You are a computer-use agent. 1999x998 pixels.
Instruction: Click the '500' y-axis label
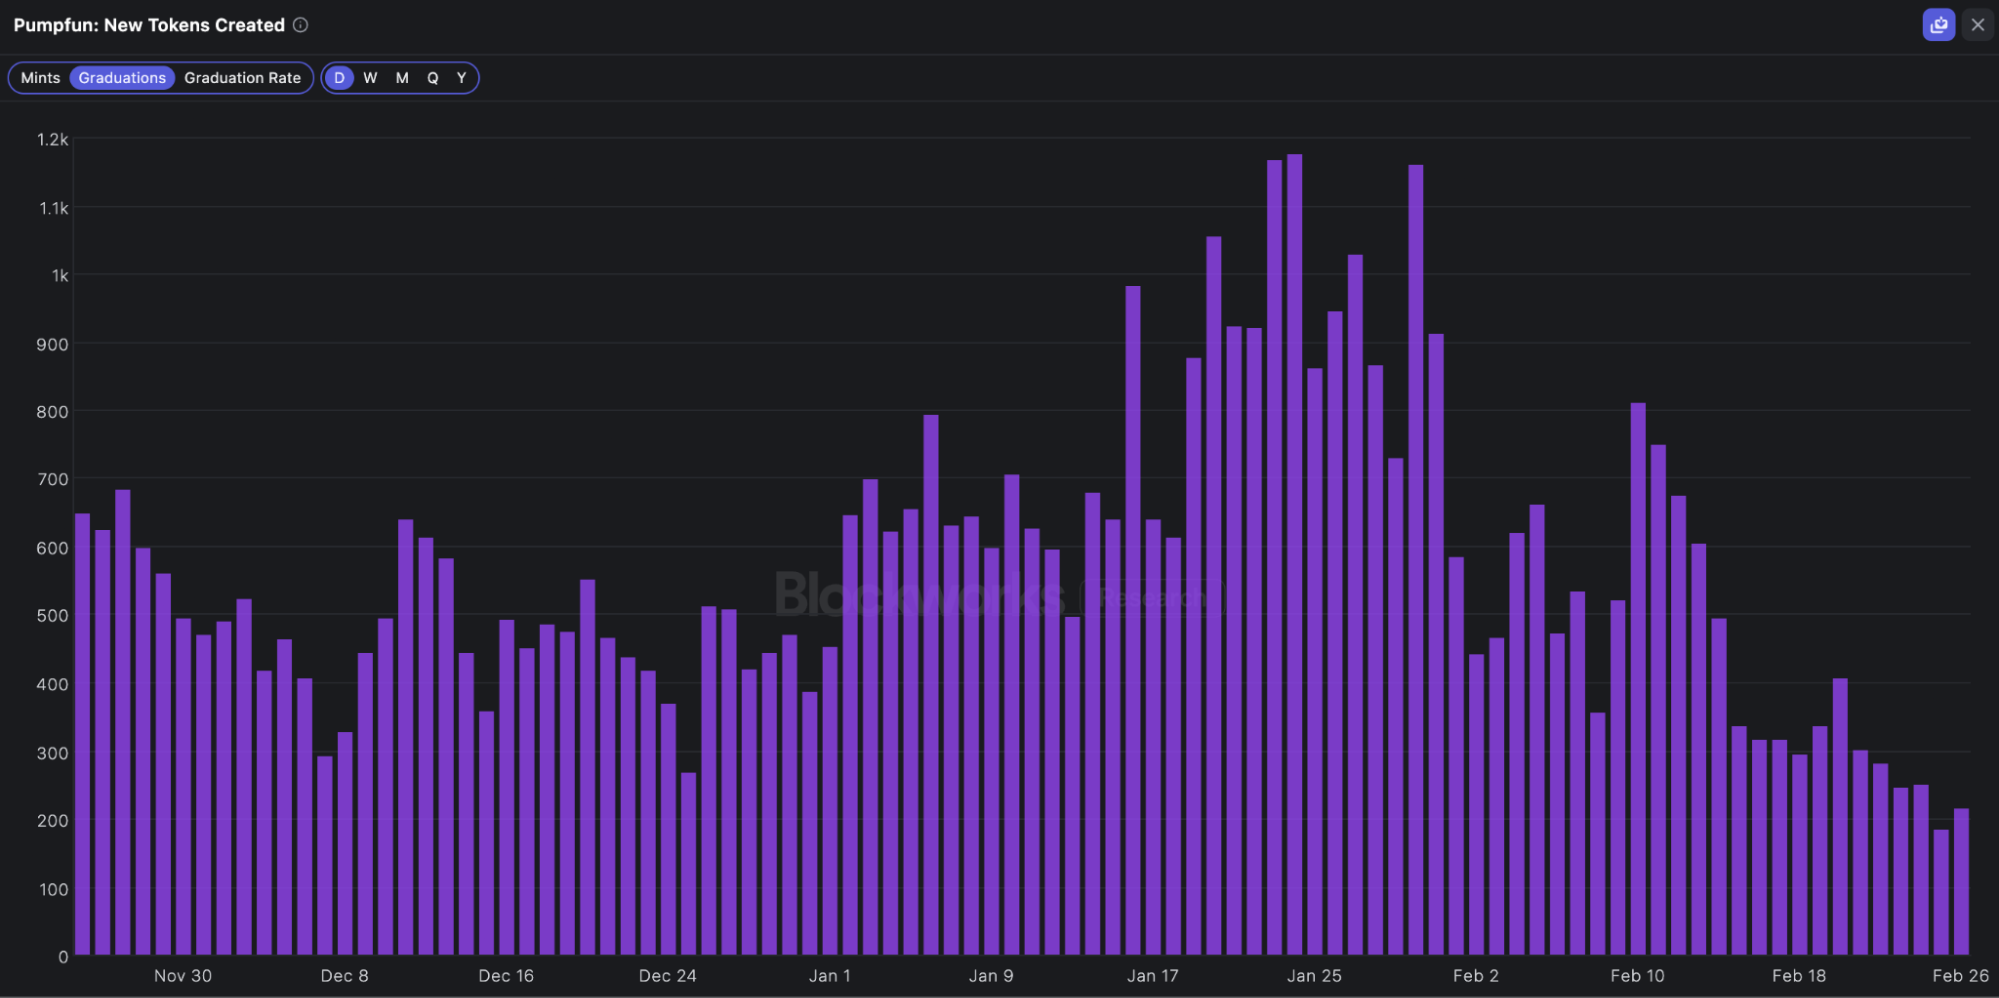53,616
